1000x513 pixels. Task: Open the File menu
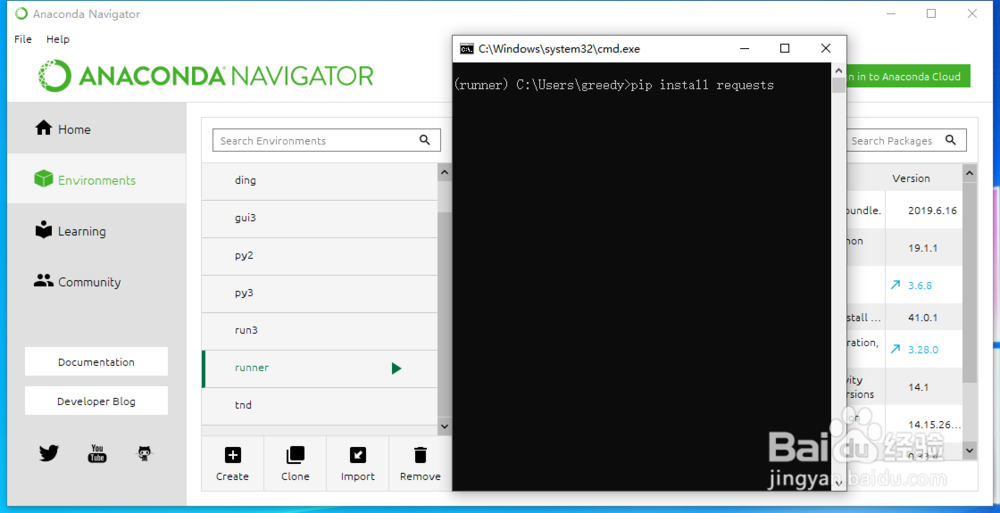click(x=23, y=39)
